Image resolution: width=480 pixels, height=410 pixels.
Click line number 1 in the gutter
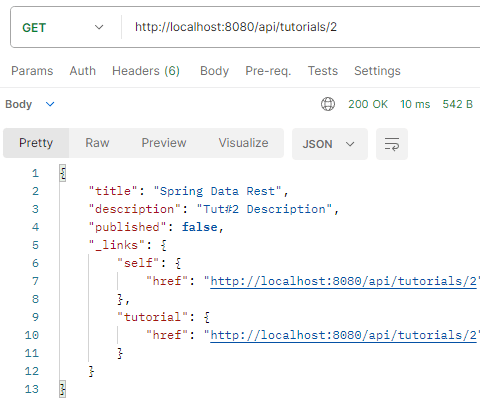(35, 173)
